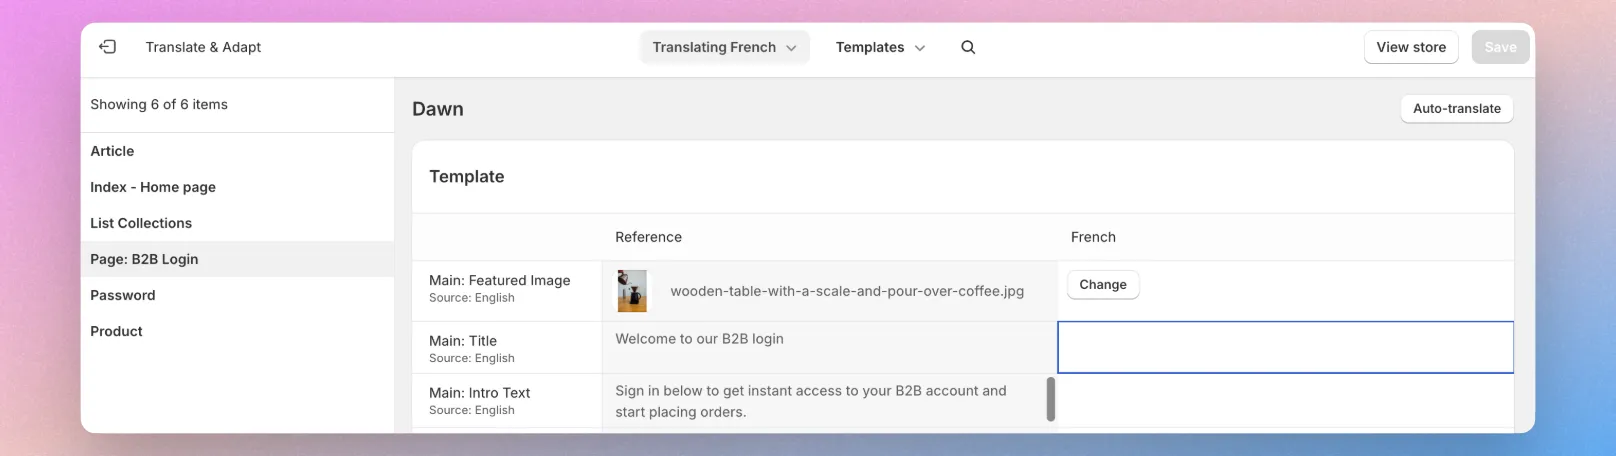Click the View store button
Viewport: 1616px width, 456px height.
point(1411,47)
